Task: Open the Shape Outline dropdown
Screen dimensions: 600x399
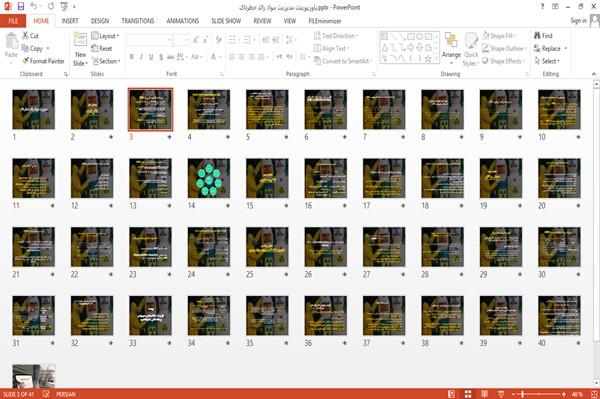Action: 504,49
